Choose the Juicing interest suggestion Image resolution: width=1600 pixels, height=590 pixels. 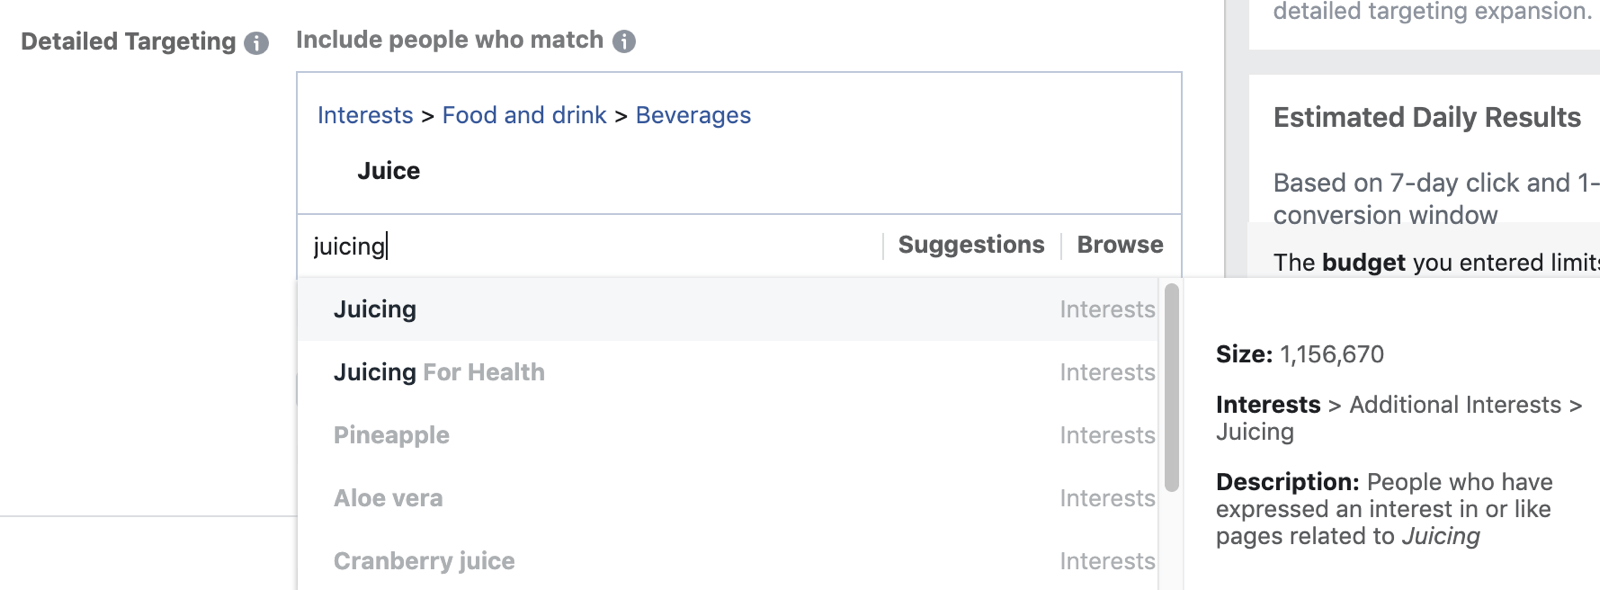[729, 310]
